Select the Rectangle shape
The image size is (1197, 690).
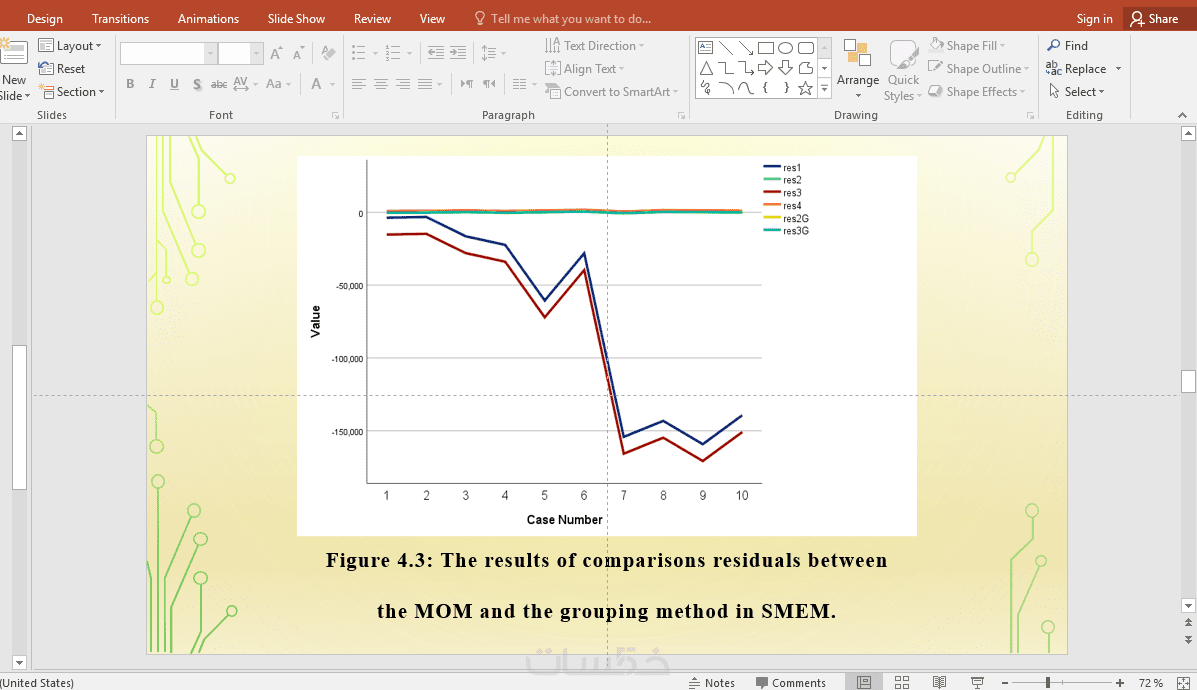click(766, 47)
